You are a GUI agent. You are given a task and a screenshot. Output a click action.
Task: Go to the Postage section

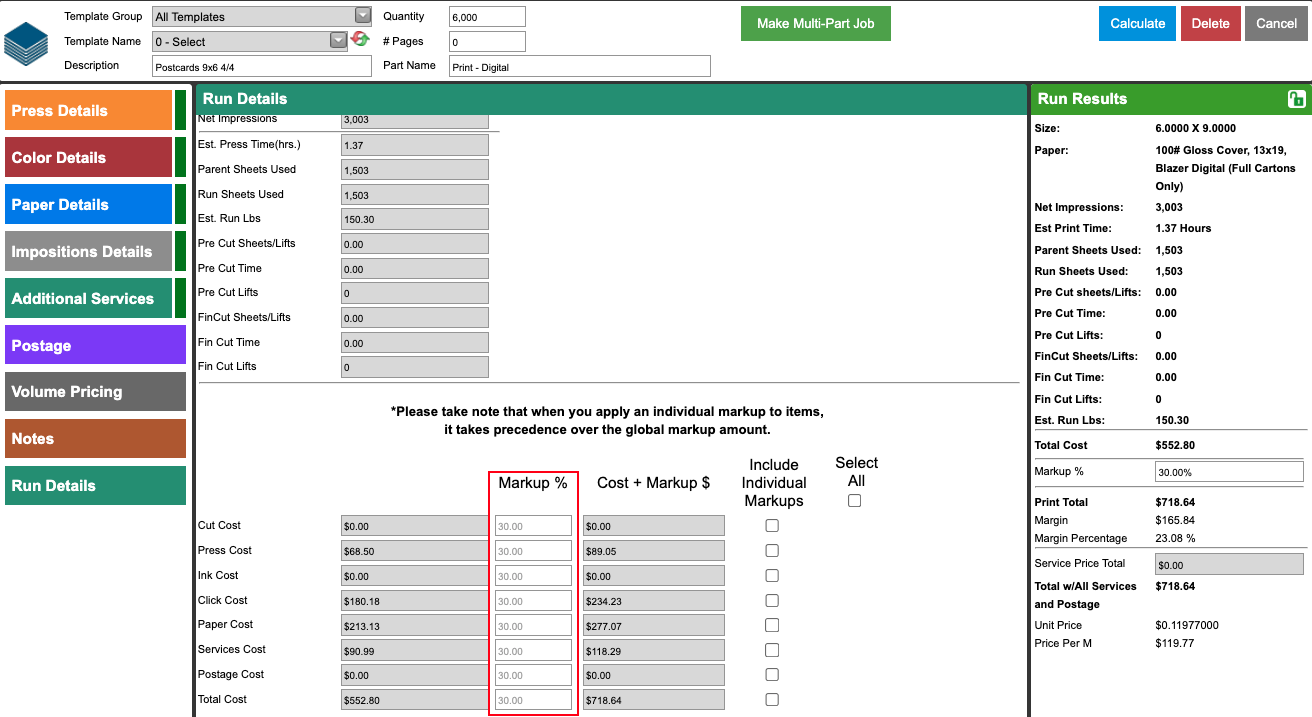(95, 345)
